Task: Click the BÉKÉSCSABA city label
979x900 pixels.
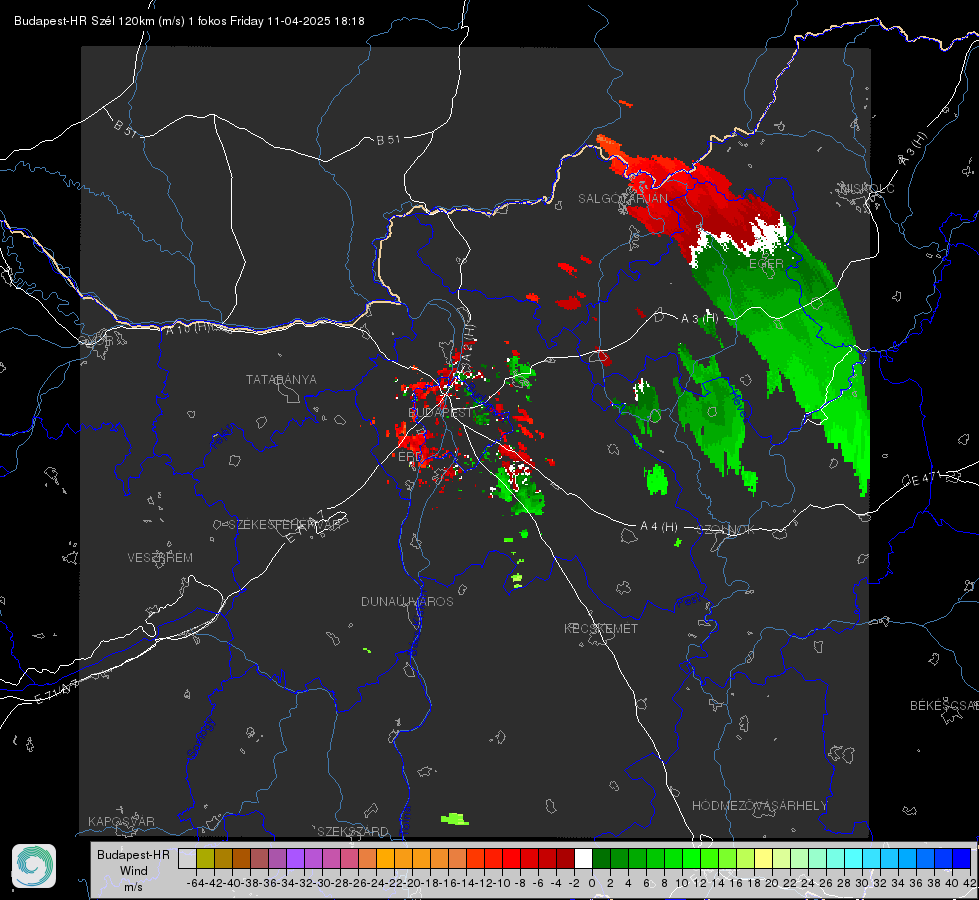Action: coord(944,706)
